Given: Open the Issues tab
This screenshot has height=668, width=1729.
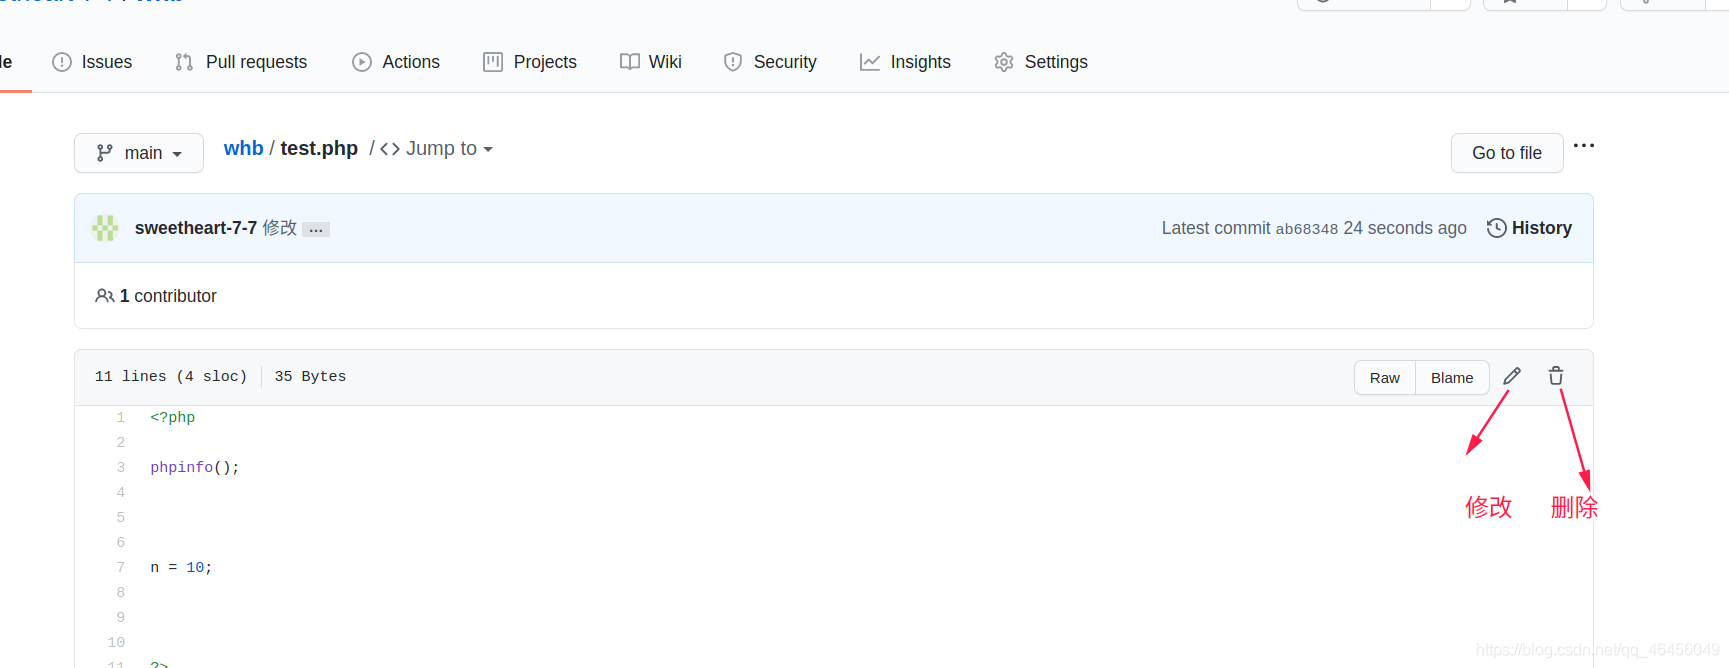Looking at the screenshot, I should pos(92,62).
